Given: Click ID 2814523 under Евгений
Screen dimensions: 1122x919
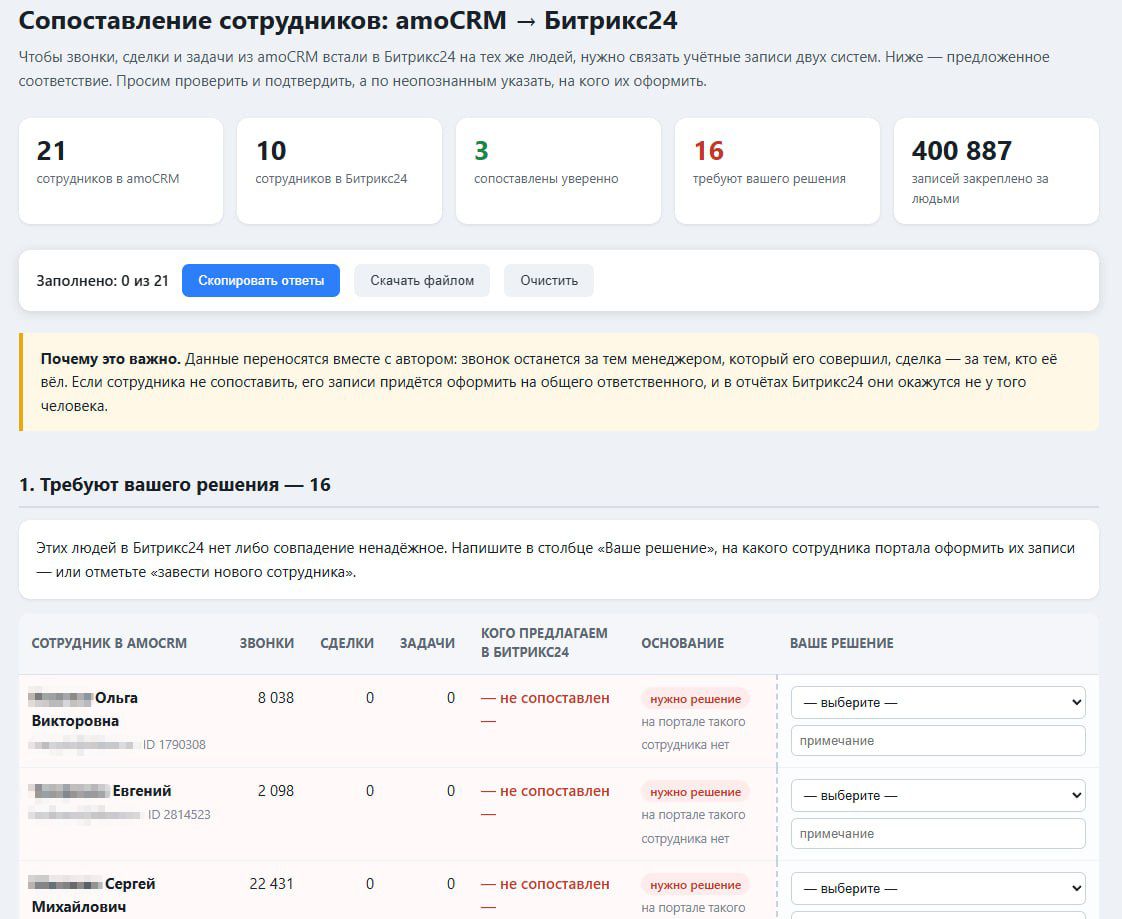Looking at the screenshot, I should pos(179,815).
